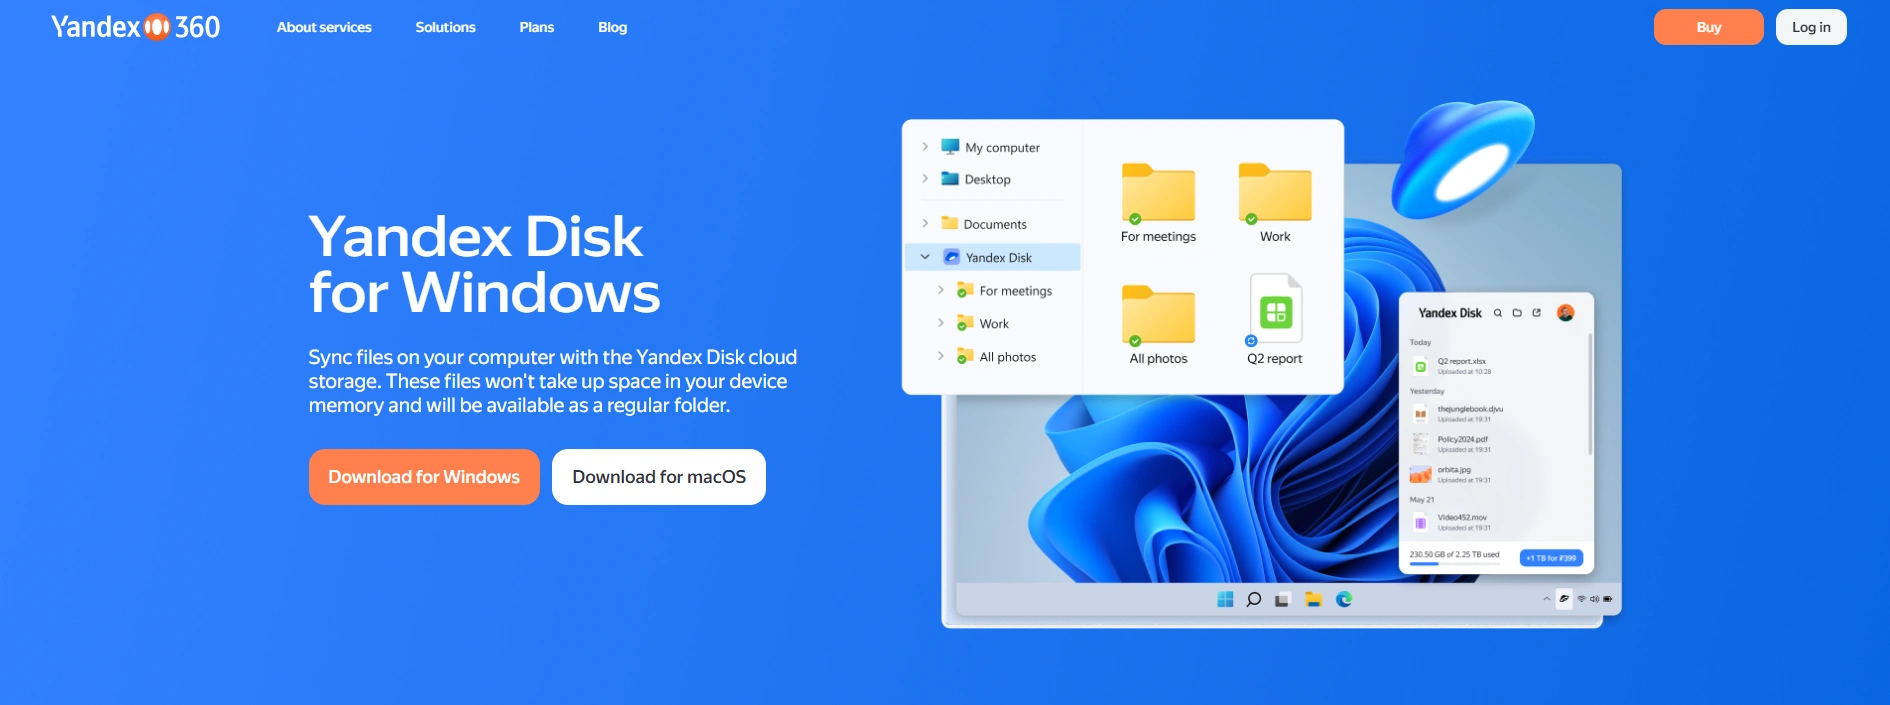Click the taskbar search magnifier icon
Image resolution: width=1890 pixels, height=705 pixels.
click(x=1254, y=599)
